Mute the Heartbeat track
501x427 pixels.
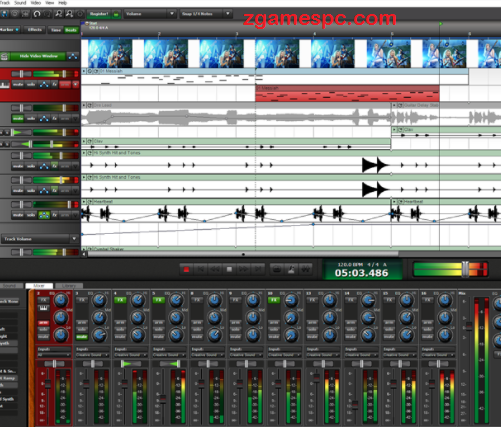[x=18, y=215]
